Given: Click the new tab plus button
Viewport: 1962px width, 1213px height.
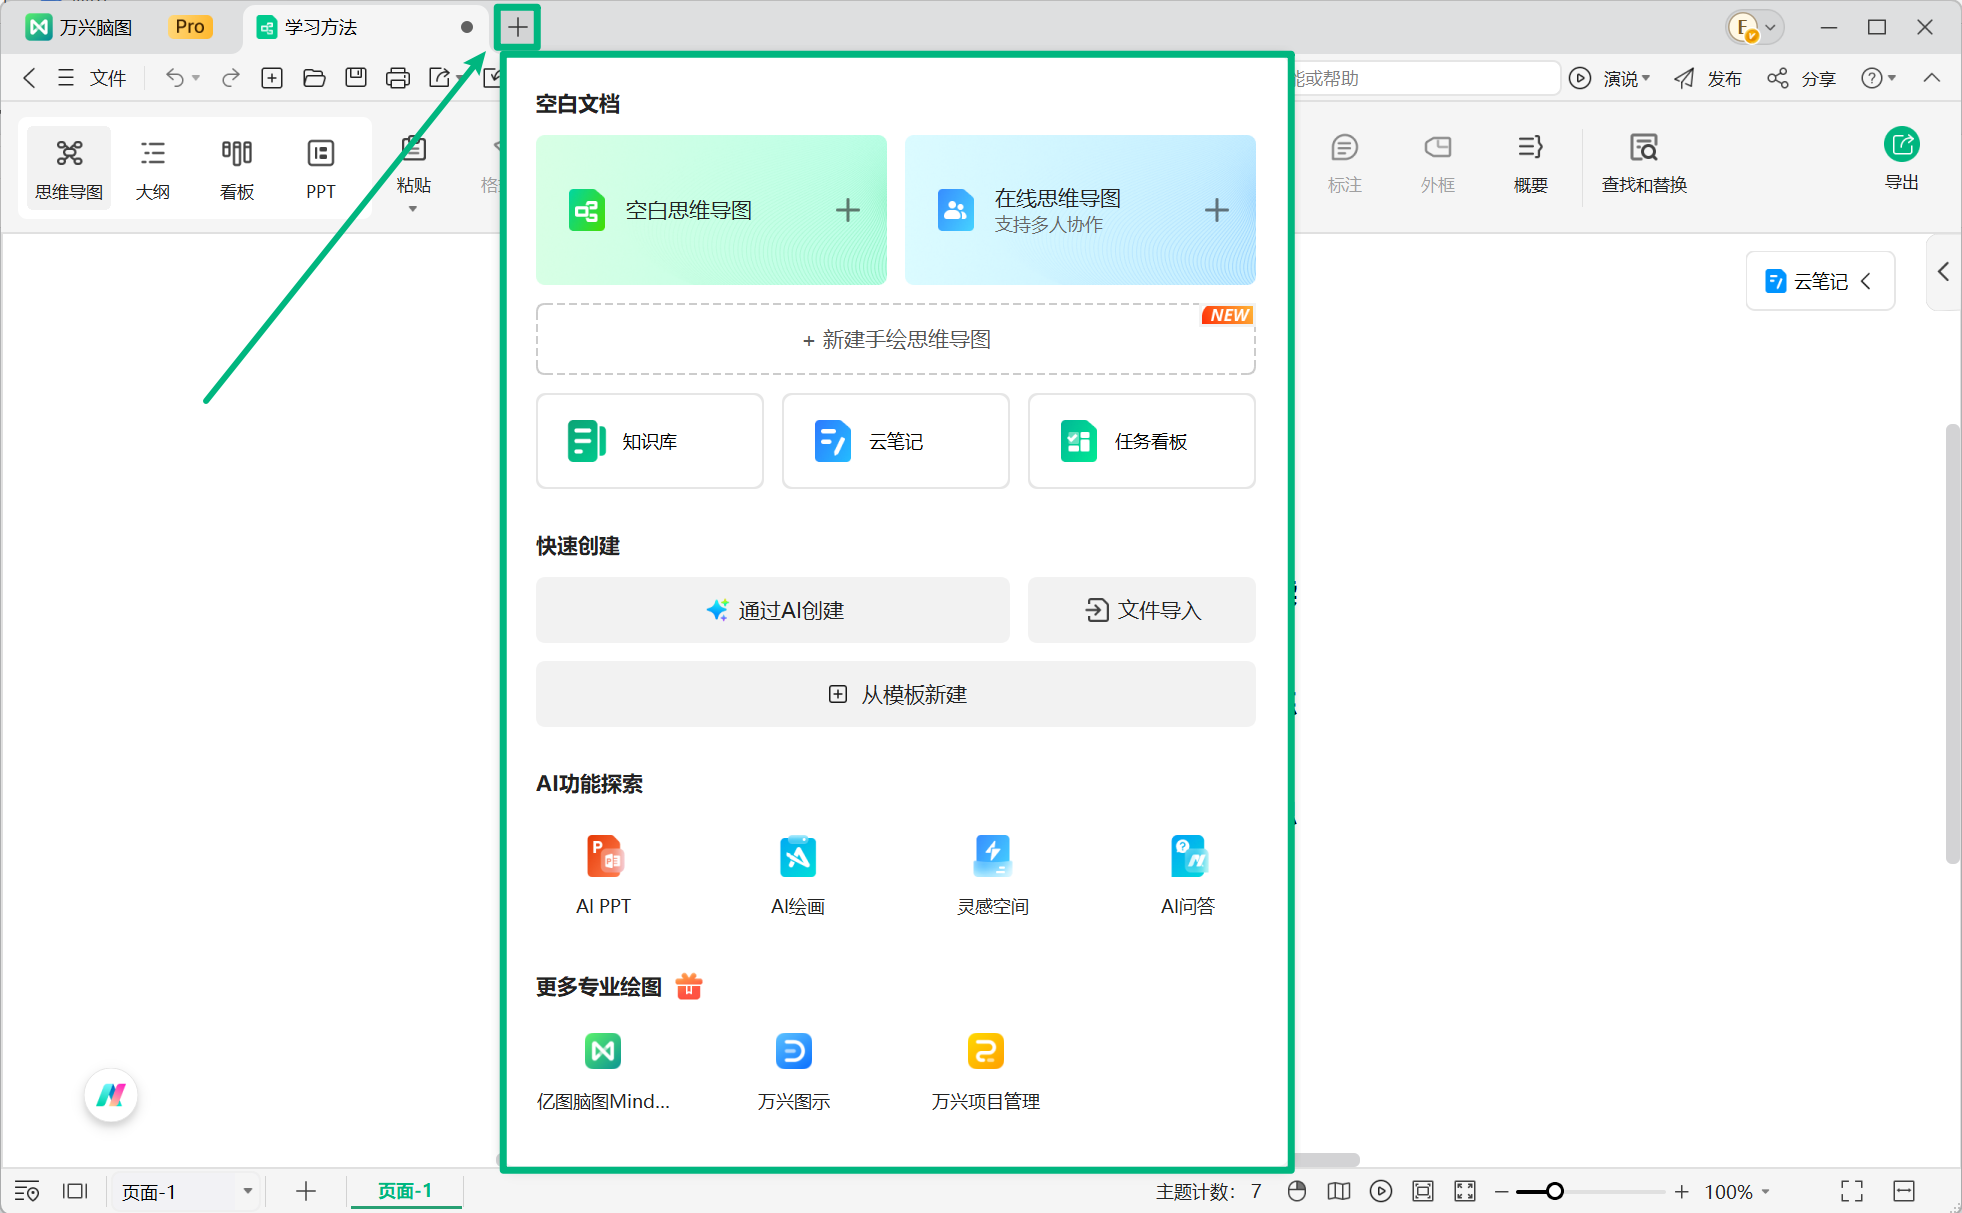Looking at the screenshot, I should (517, 27).
